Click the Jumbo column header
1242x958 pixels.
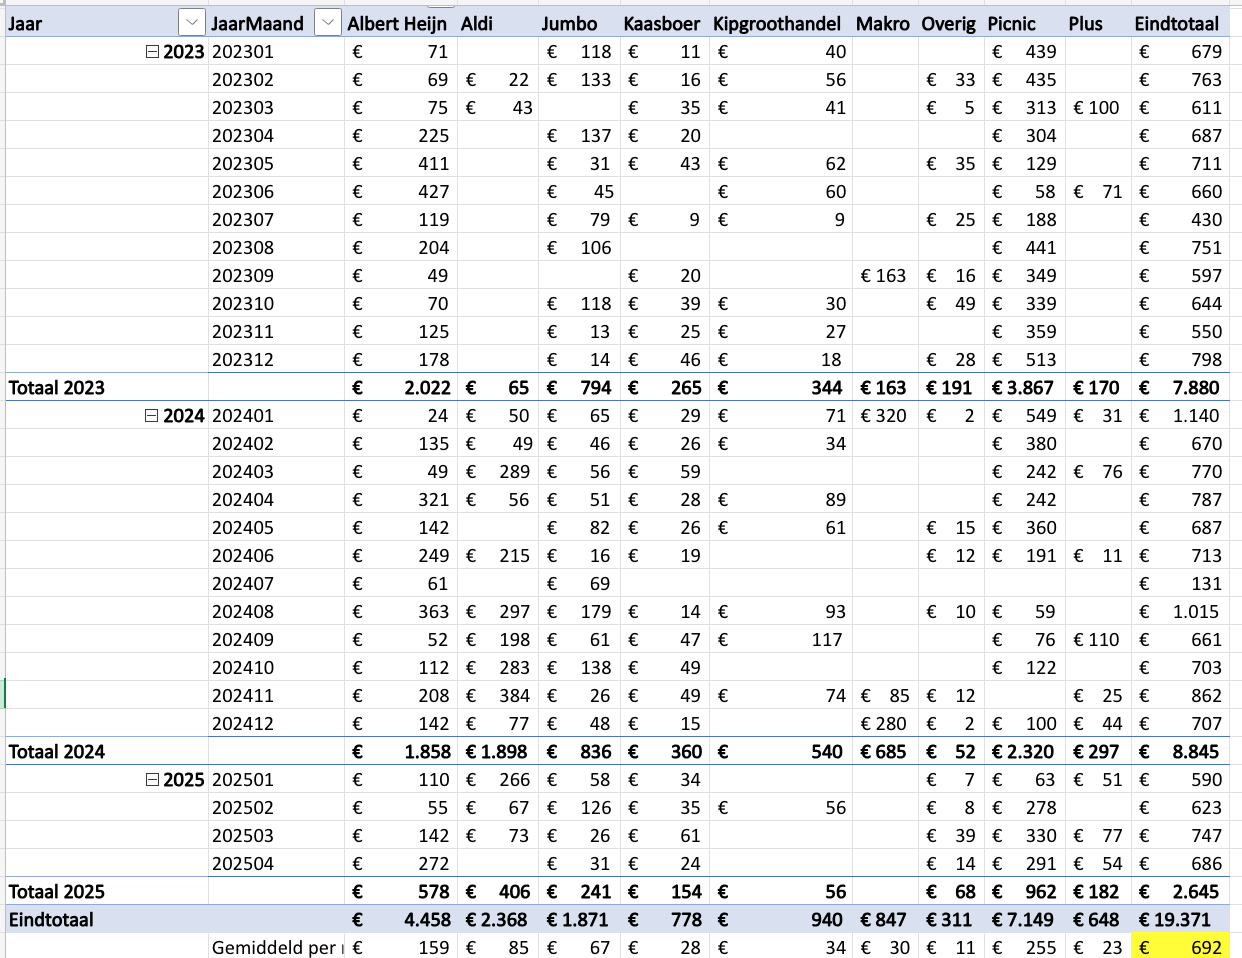(569, 23)
